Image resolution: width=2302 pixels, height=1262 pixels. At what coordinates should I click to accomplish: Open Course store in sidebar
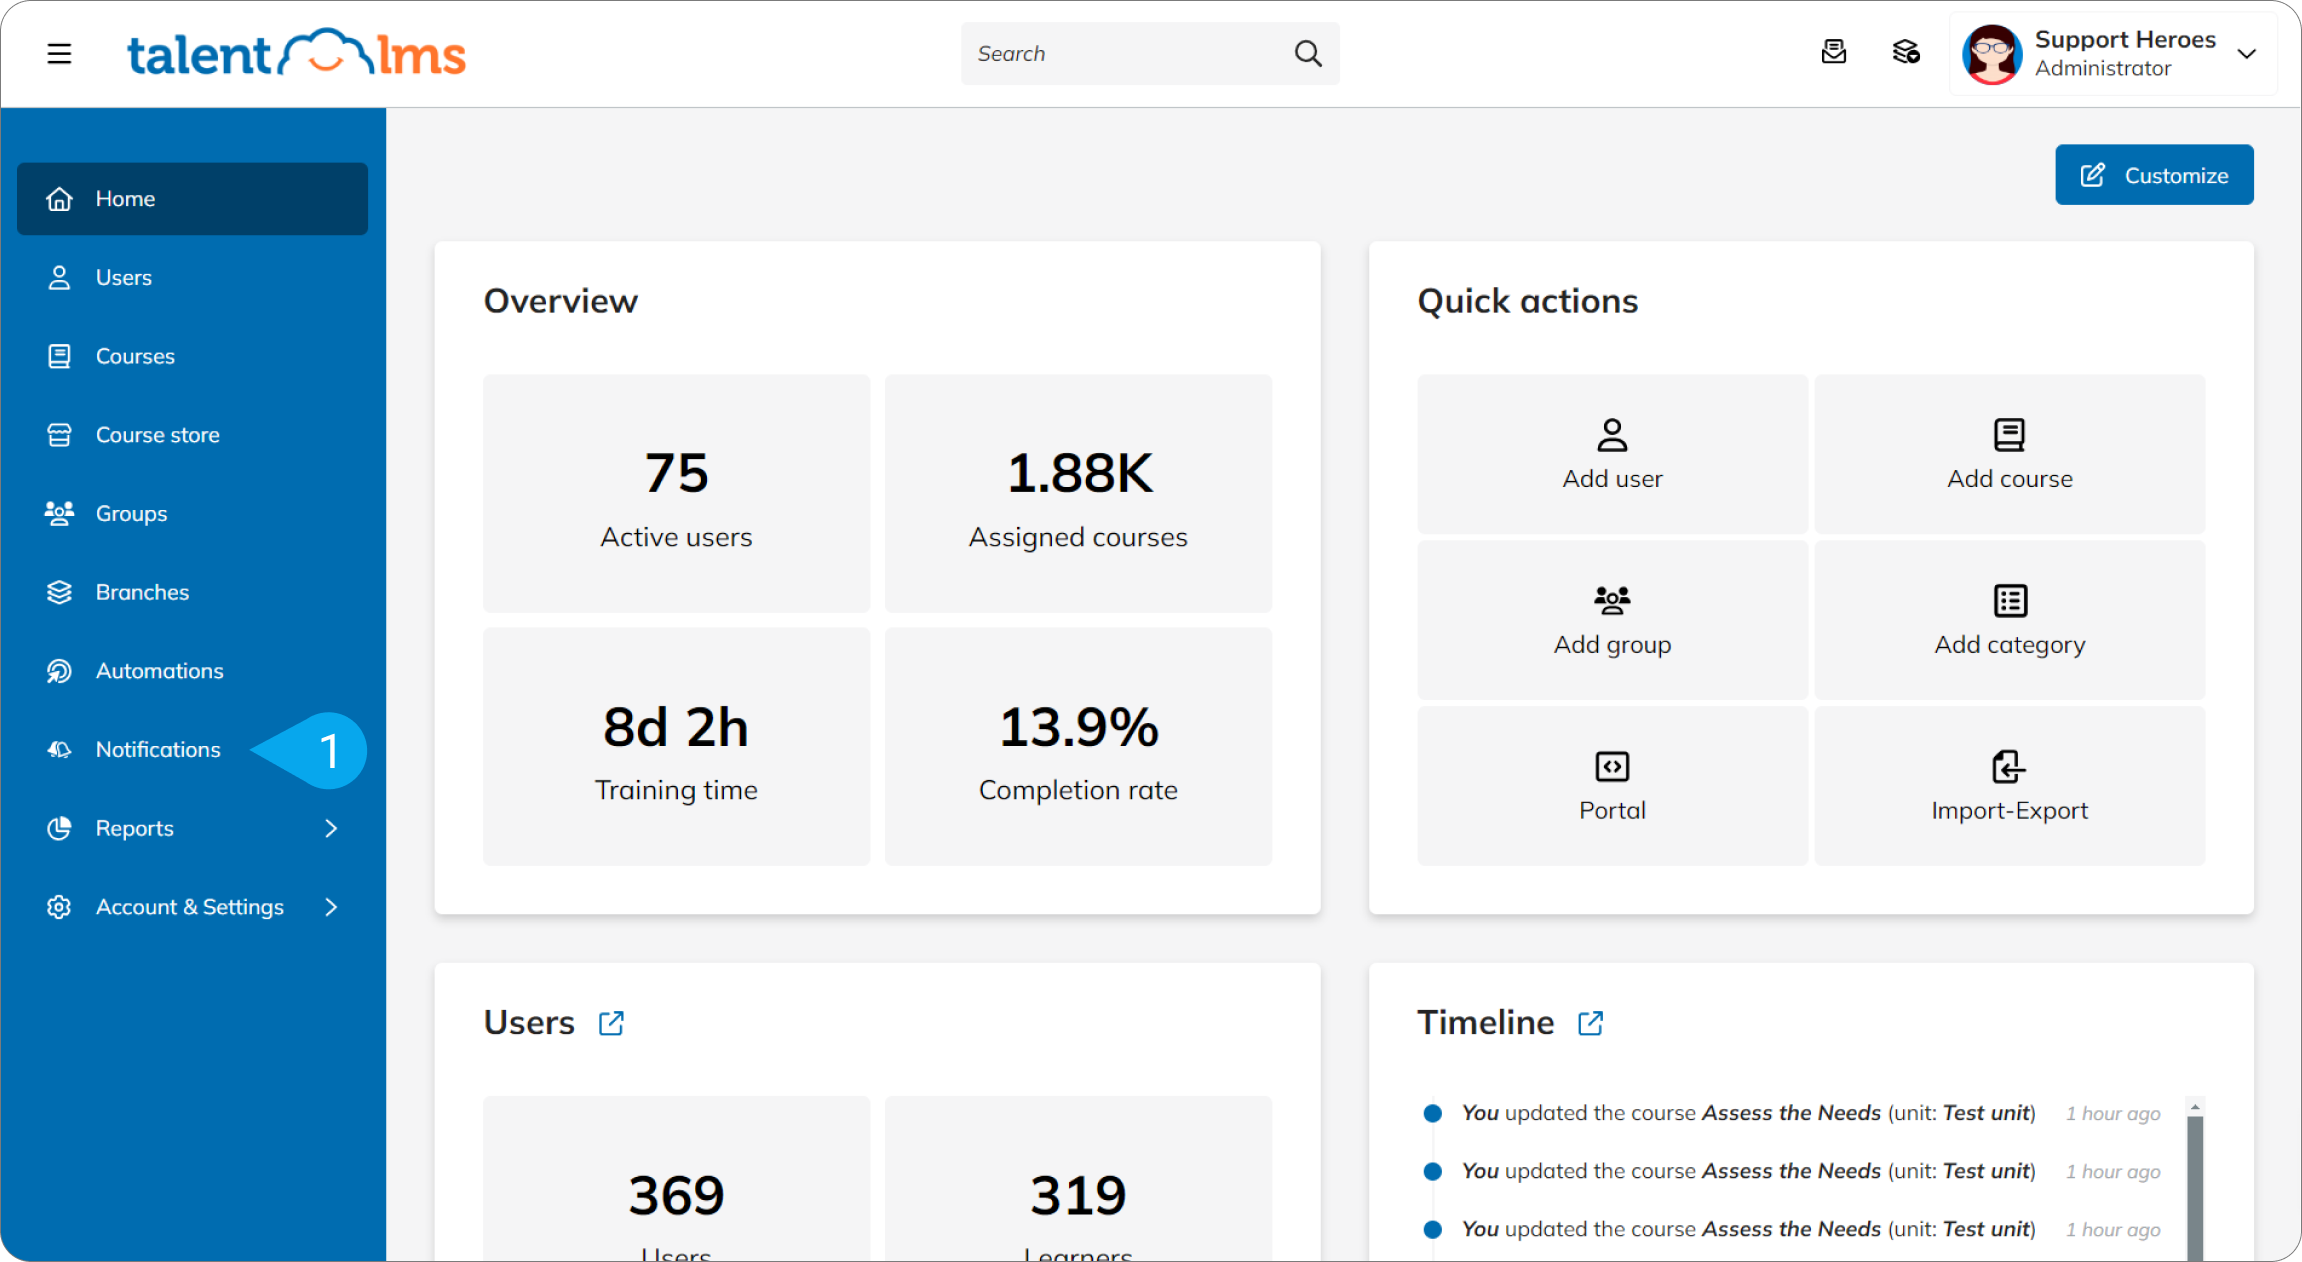click(192, 435)
